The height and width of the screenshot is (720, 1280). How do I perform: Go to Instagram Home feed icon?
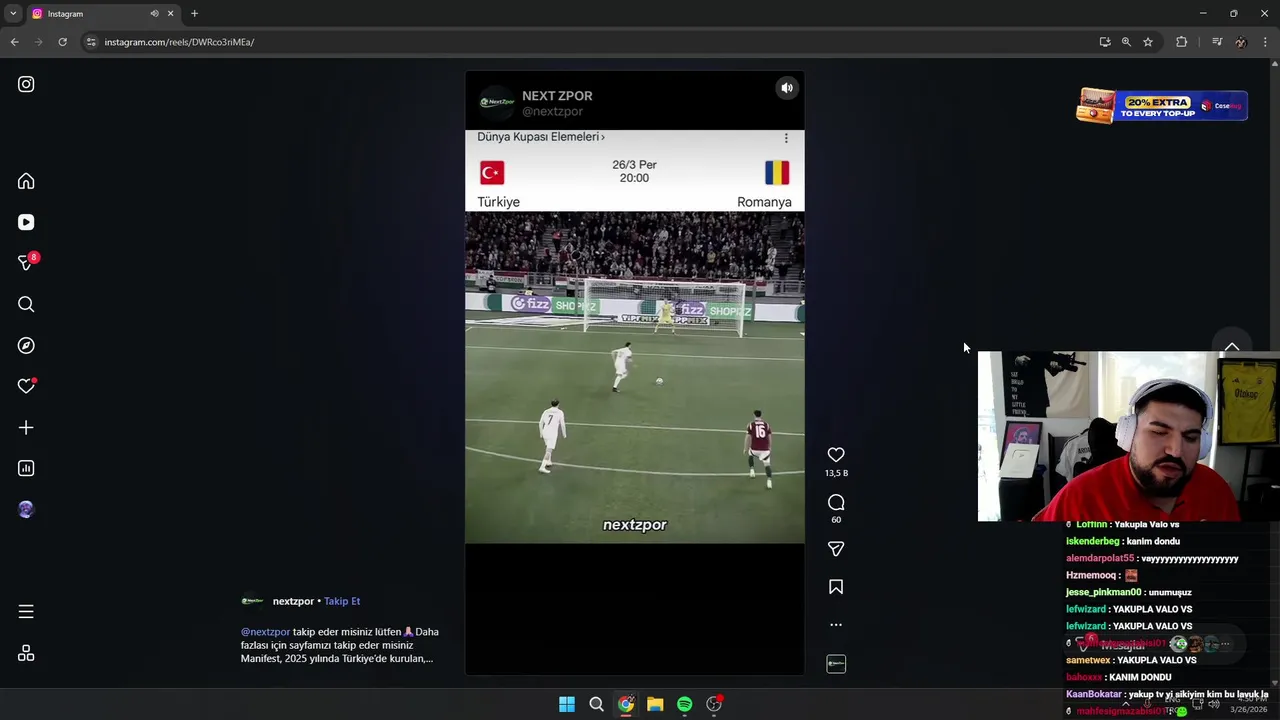[26, 181]
